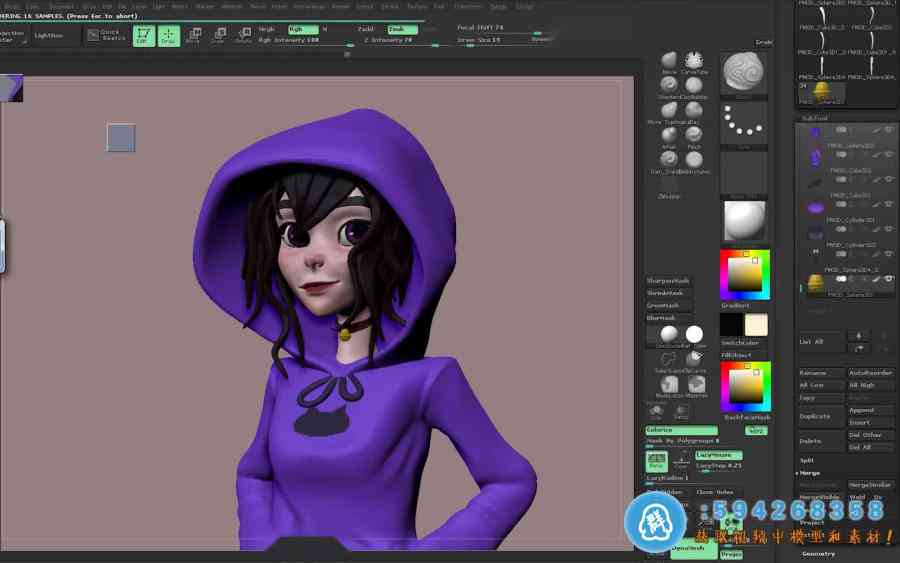The image size is (900, 563).
Task: Choose the MaskPen brush icon
Action: [x=695, y=384]
